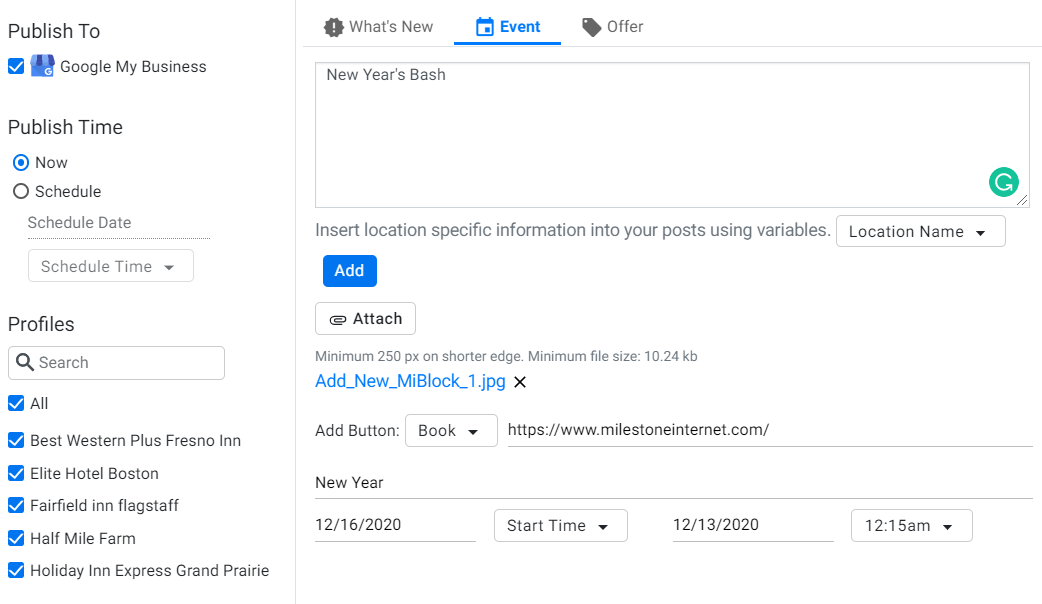Open the Location Name variable dropdown
This screenshot has height=604, width=1042.
coord(920,231)
